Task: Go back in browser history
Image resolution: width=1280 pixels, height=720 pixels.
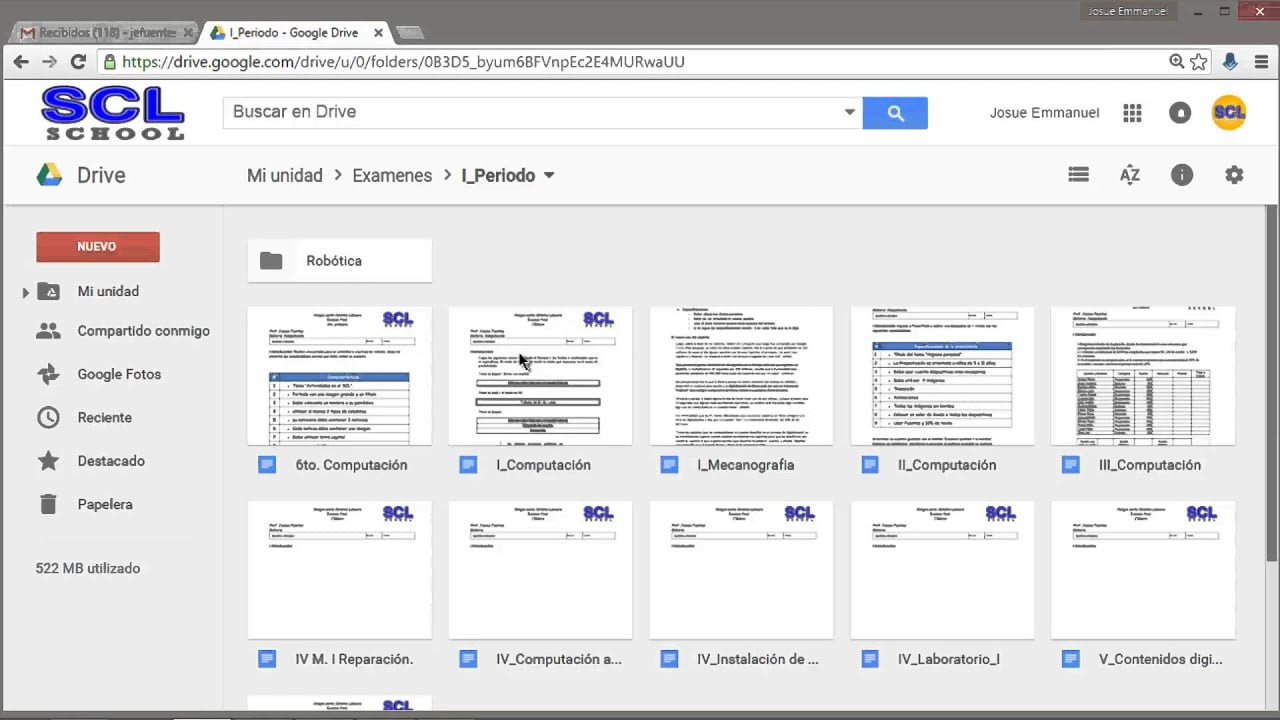Action: point(21,62)
